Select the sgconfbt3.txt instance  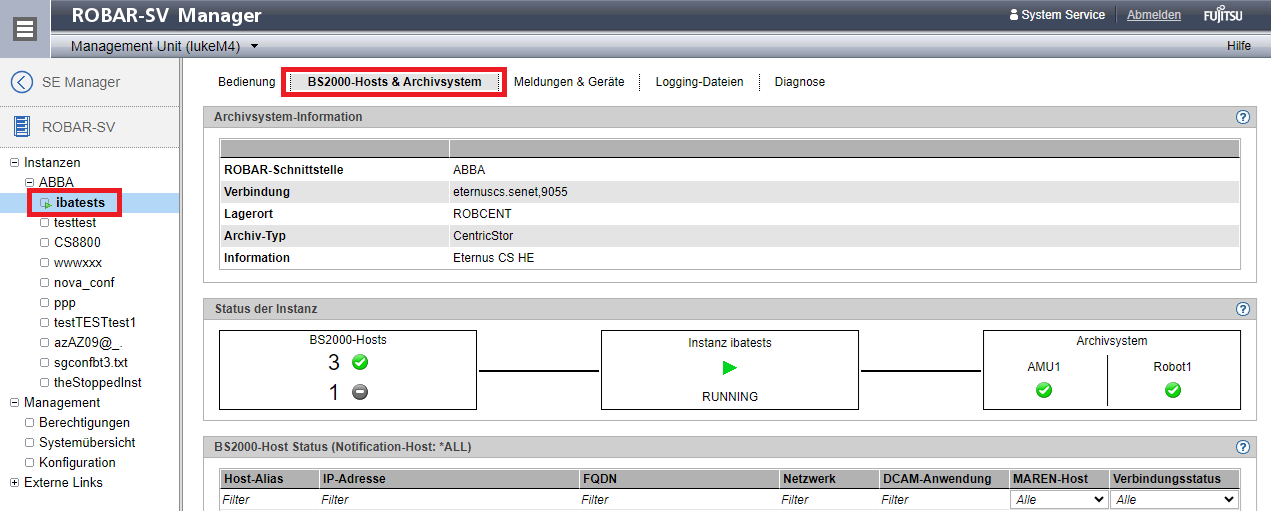91,363
